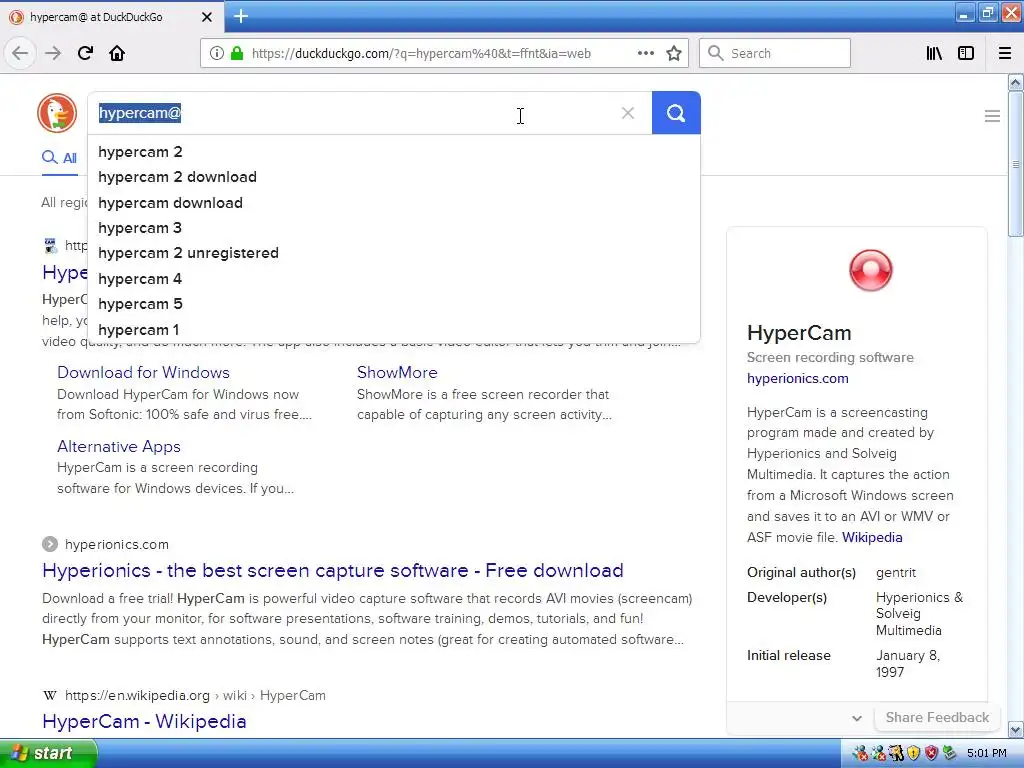1024x768 pixels.
Task: Expand the HyperCam info panel chevron
Action: (857, 718)
